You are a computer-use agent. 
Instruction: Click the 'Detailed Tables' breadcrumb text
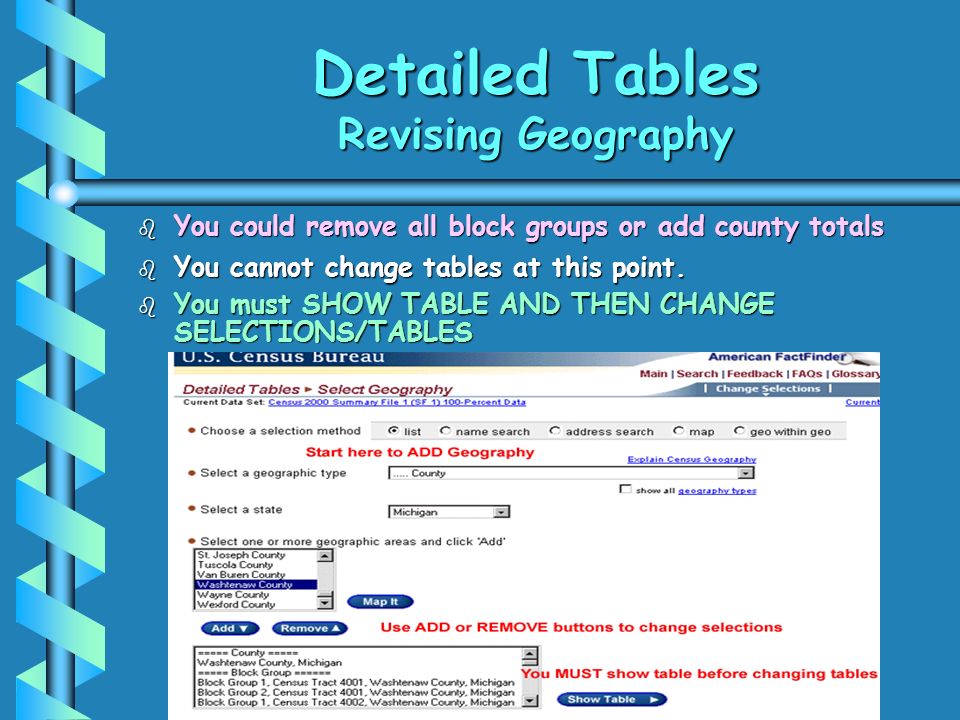click(x=241, y=389)
